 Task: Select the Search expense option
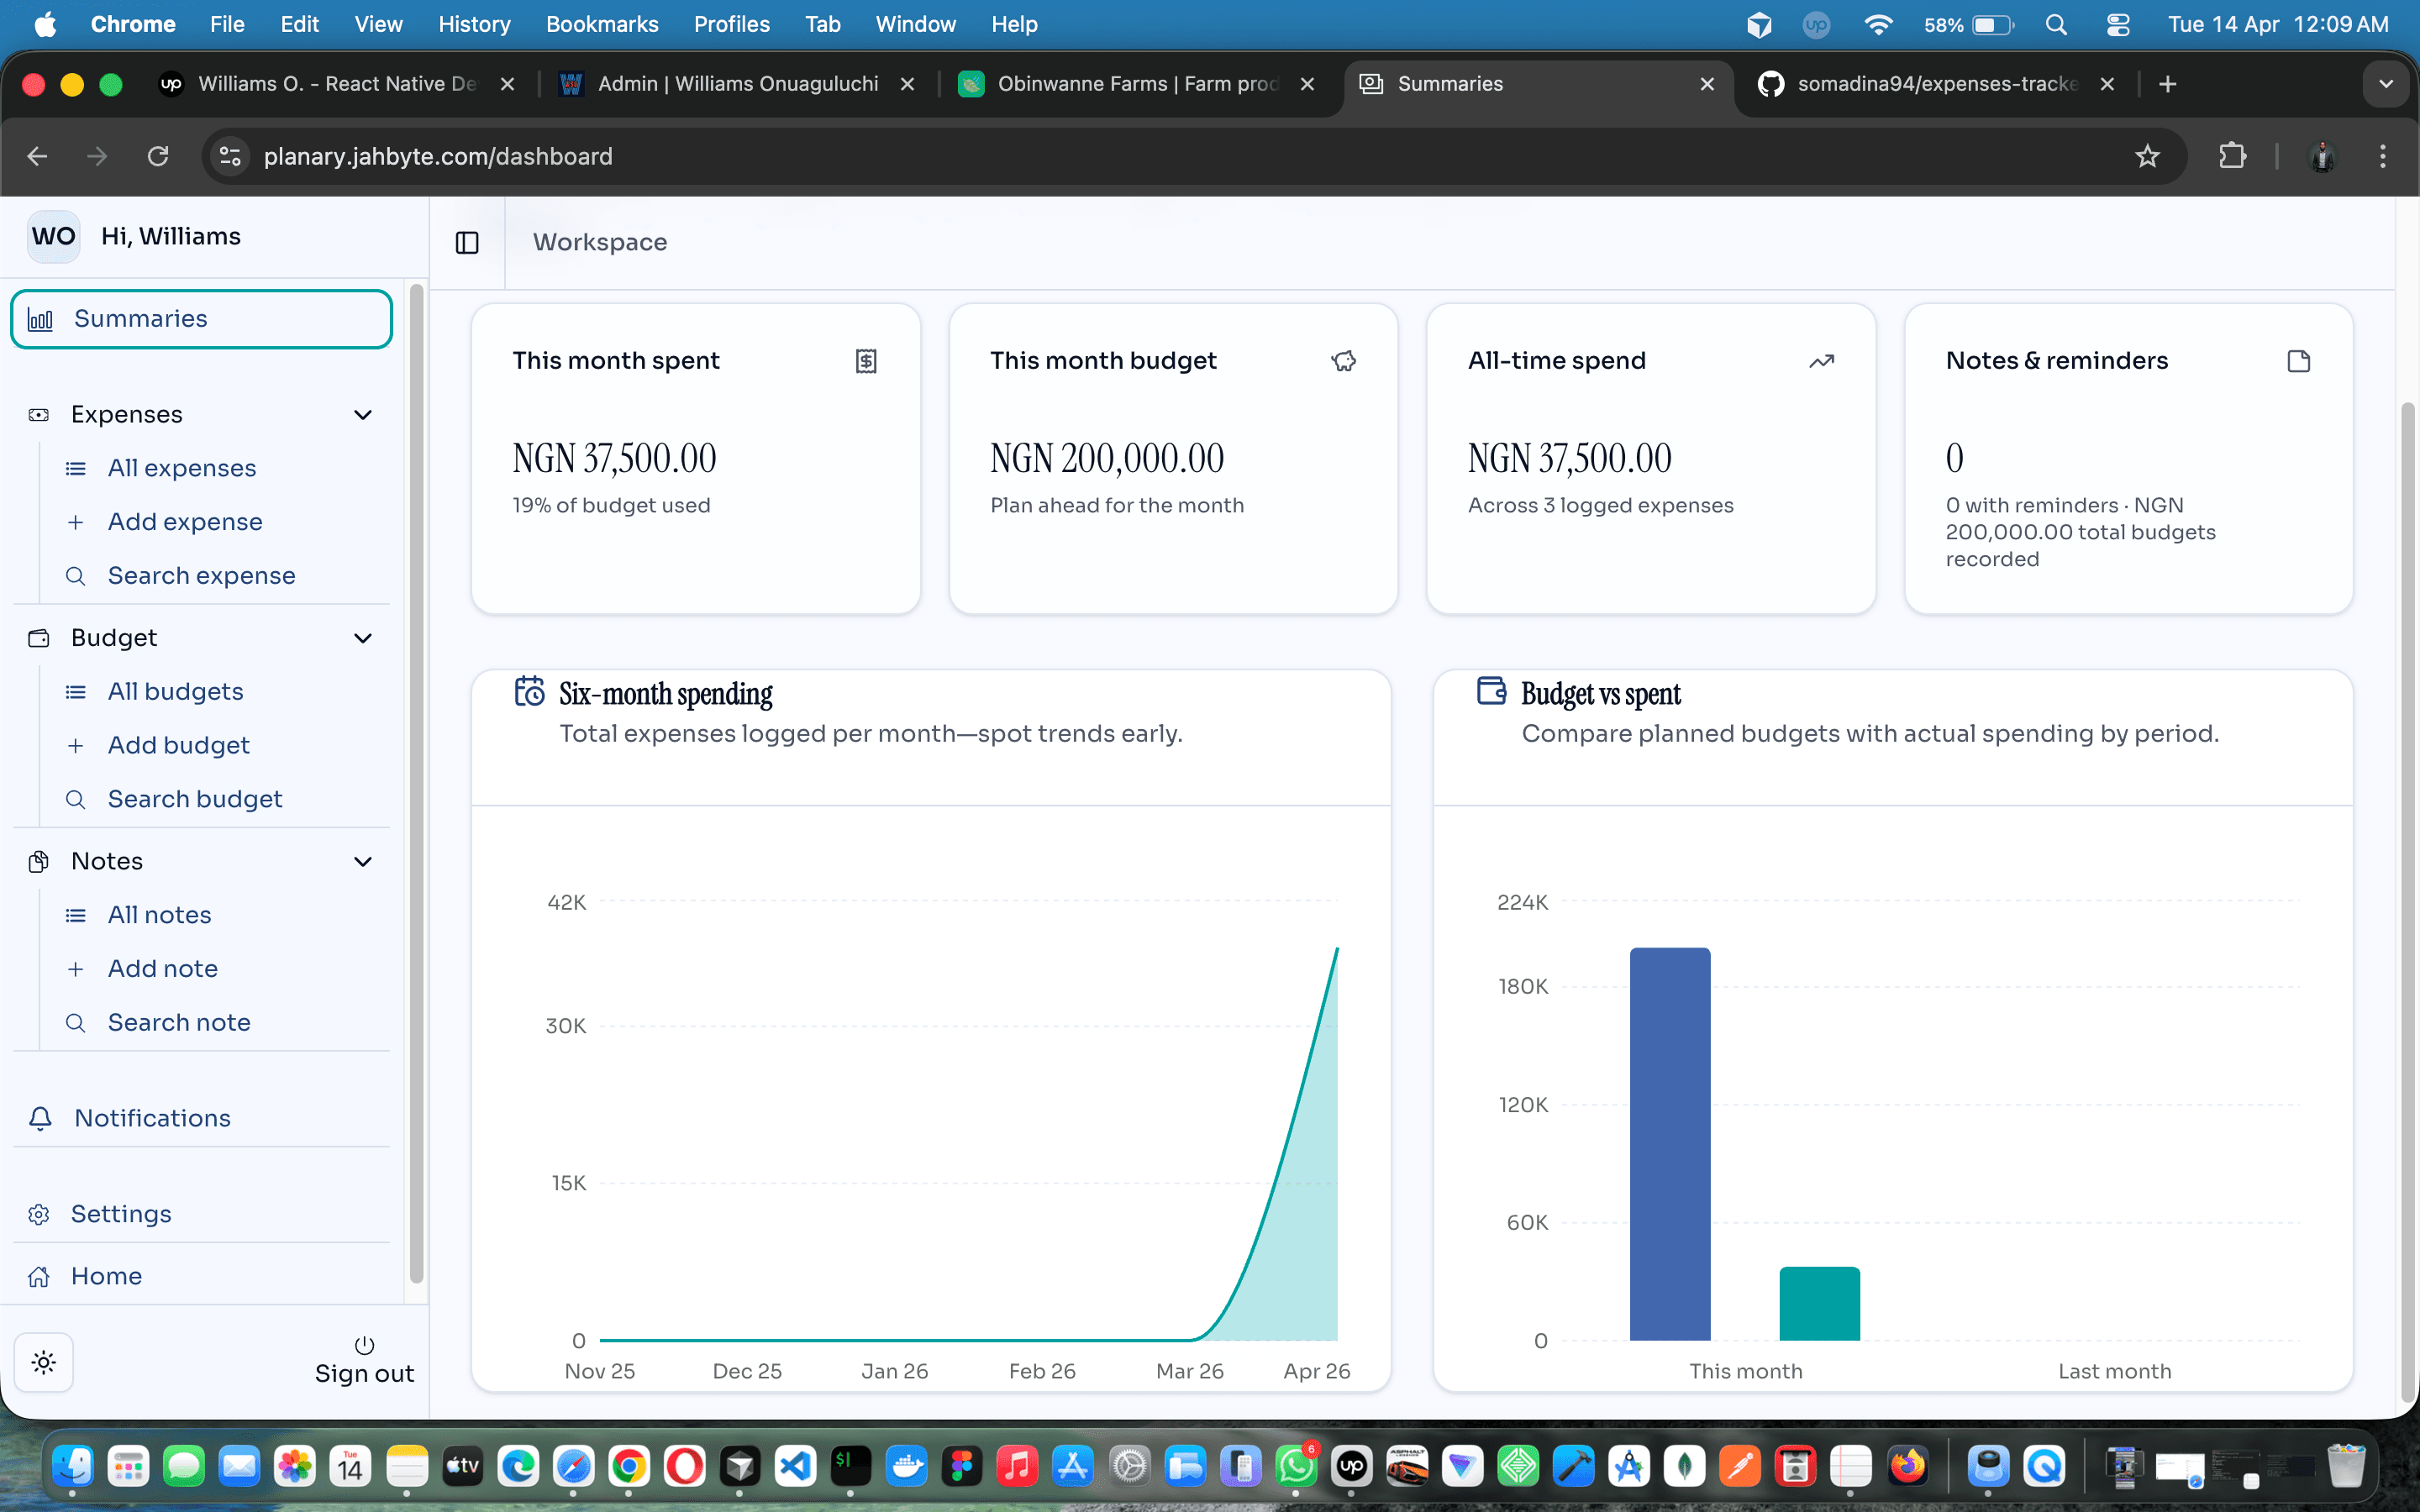coord(200,575)
